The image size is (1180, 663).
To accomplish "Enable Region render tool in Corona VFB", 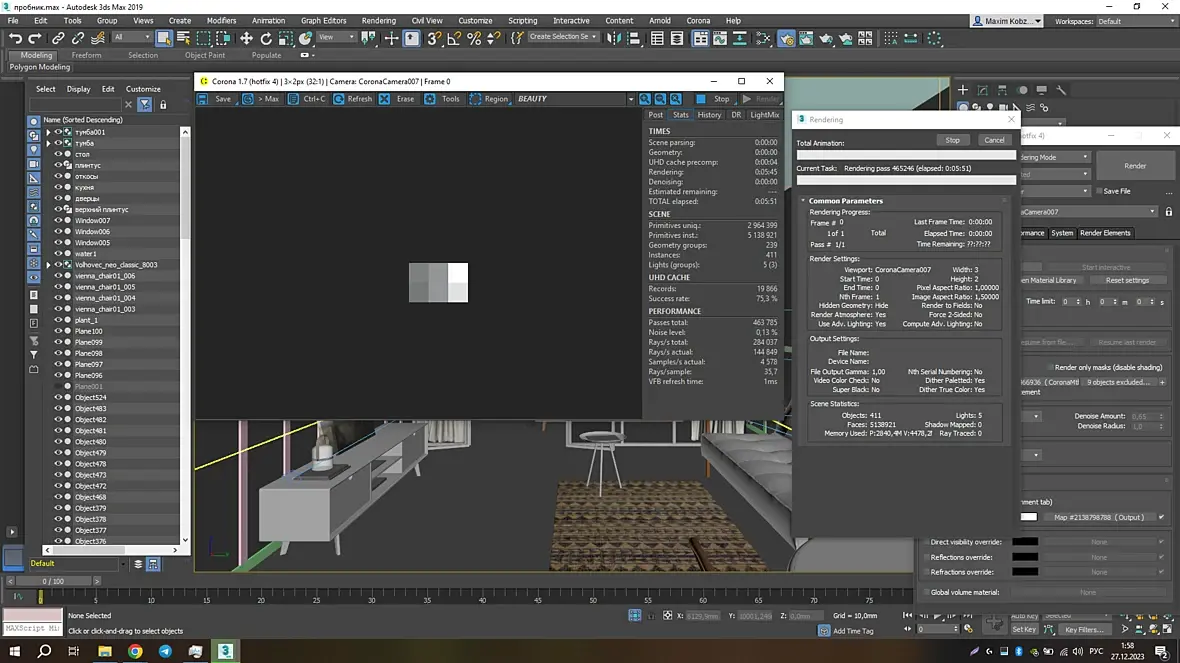I will (x=489, y=99).
